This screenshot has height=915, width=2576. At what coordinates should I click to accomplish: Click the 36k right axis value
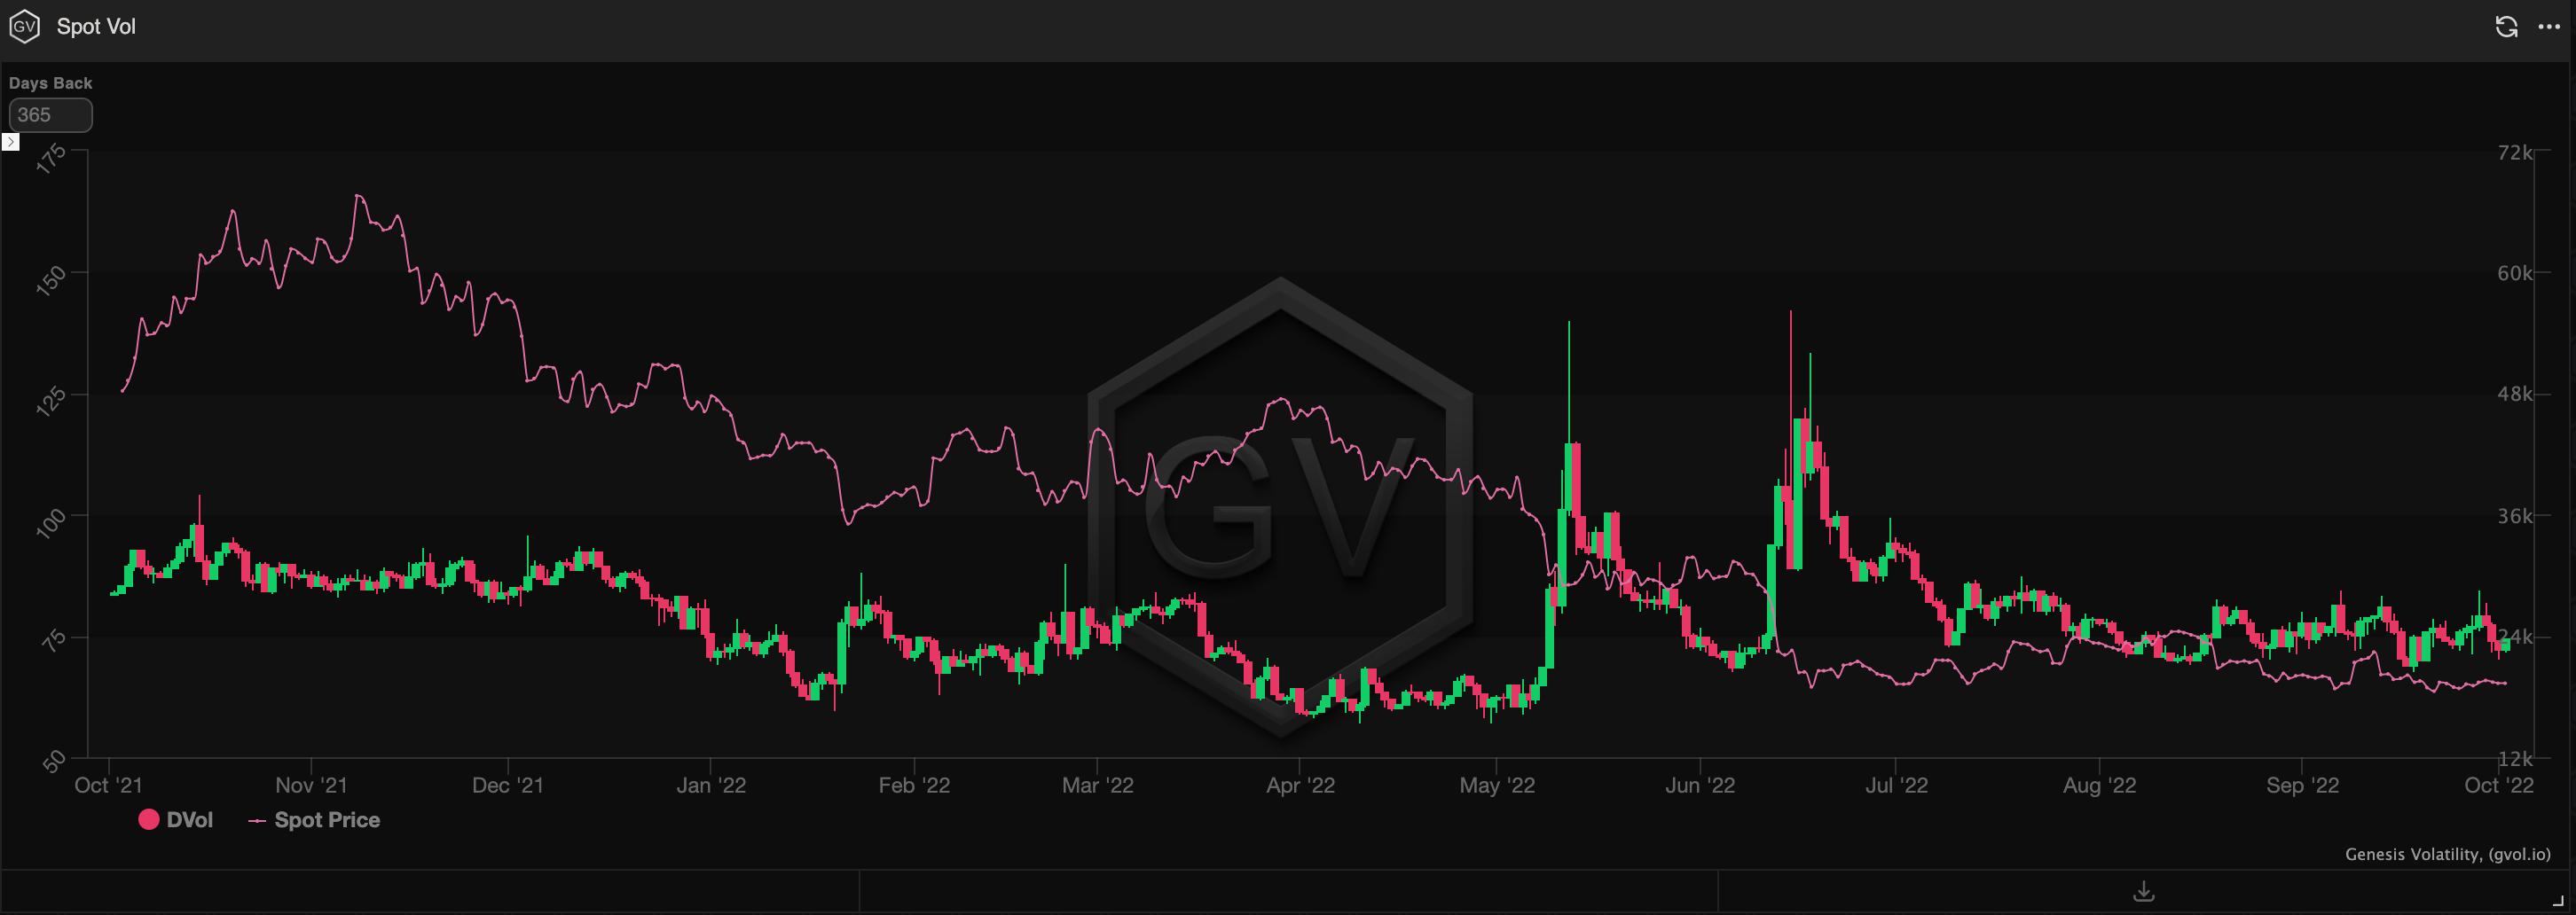tap(2514, 516)
